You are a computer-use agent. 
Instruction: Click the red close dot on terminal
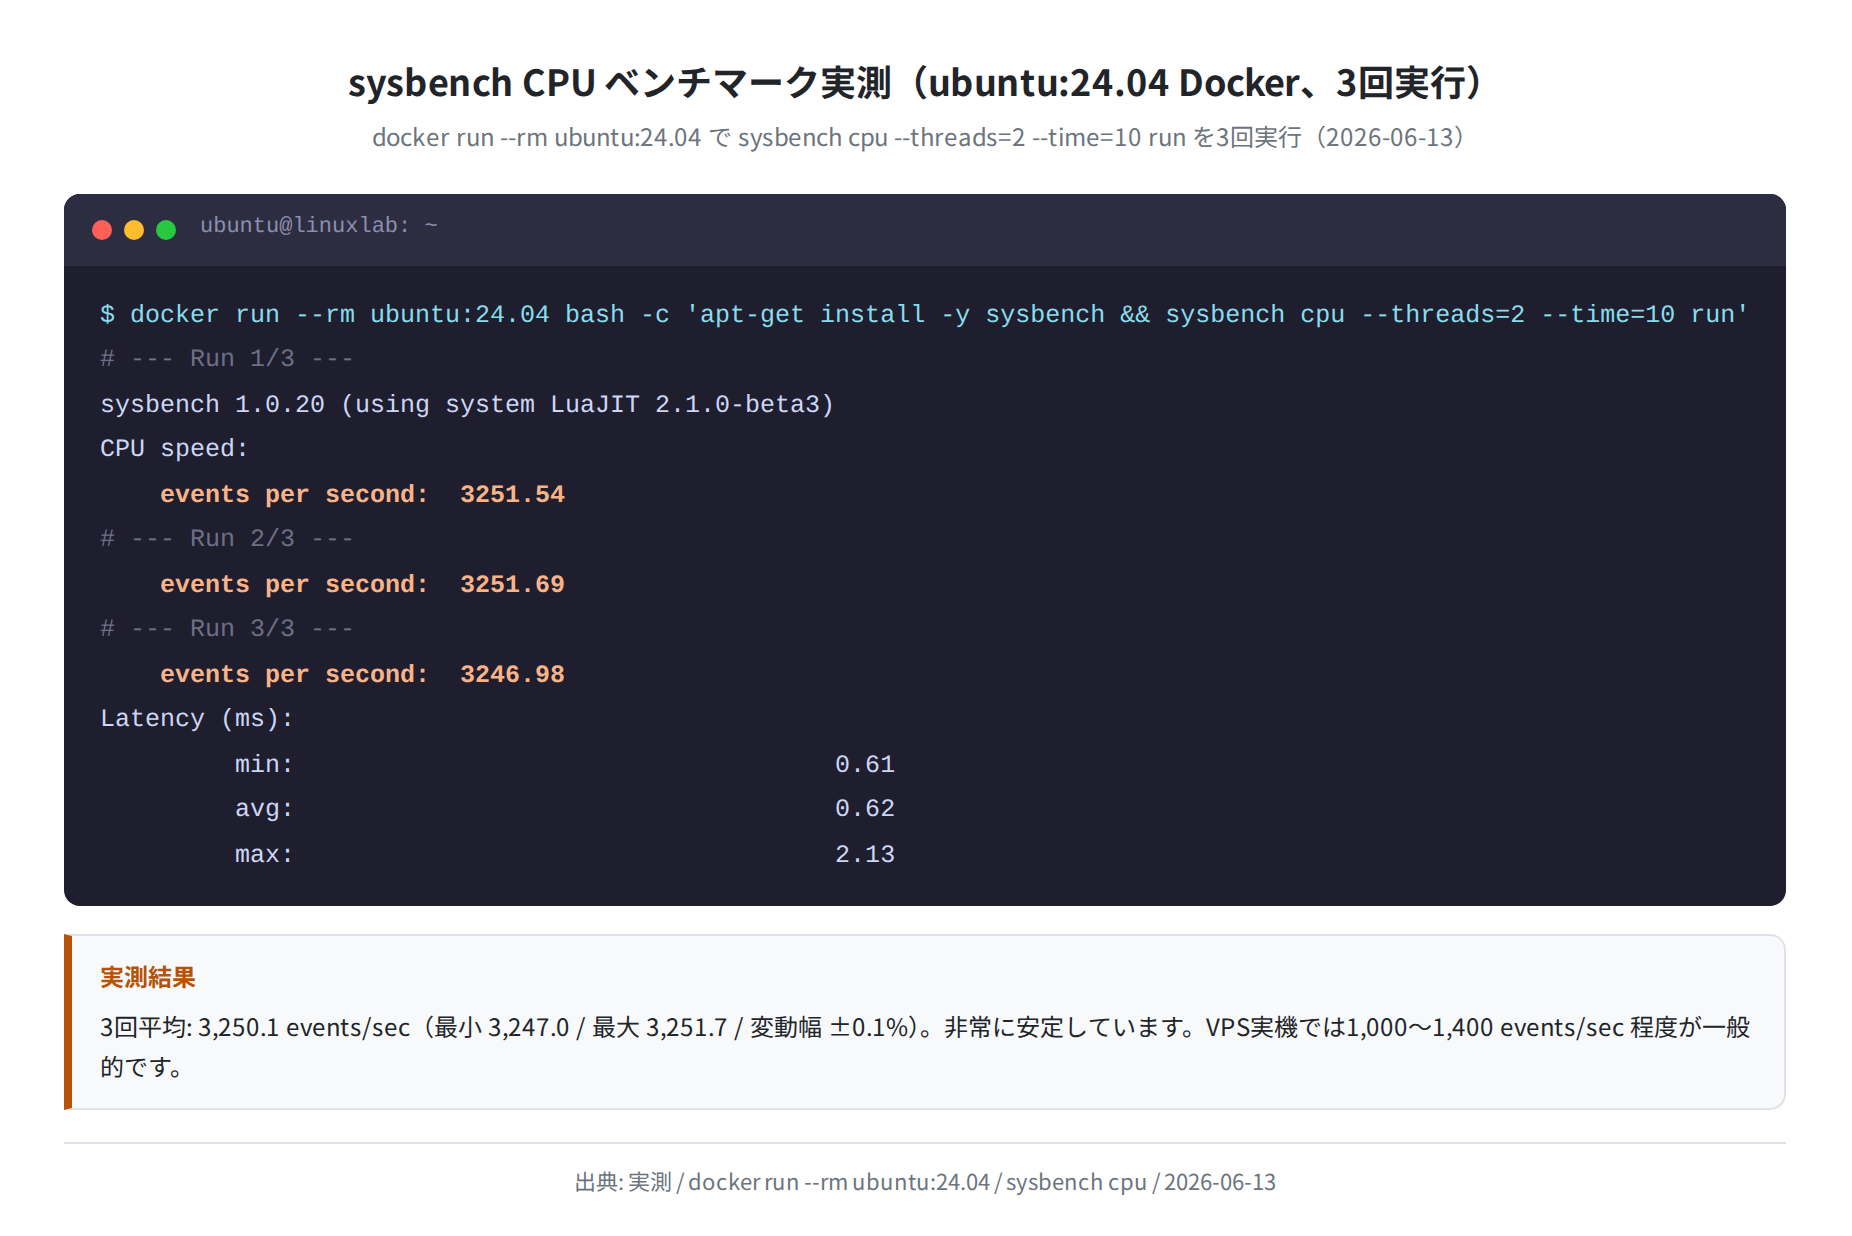pyautogui.click(x=102, y=230)
